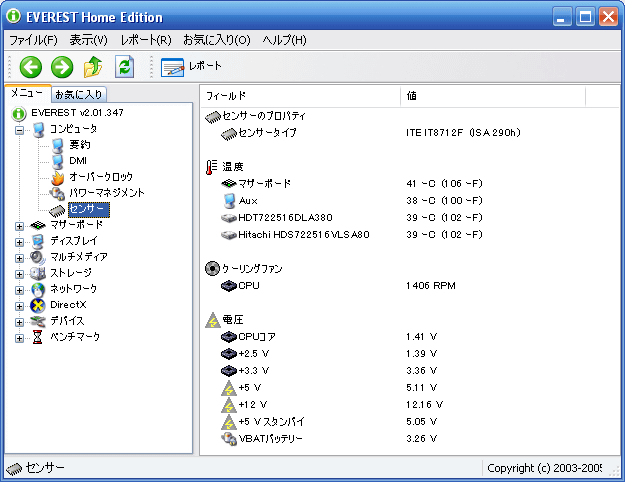Select パワーマネジメント in the tree
Viewport: 625px width, 482px height.
(106, 193)
